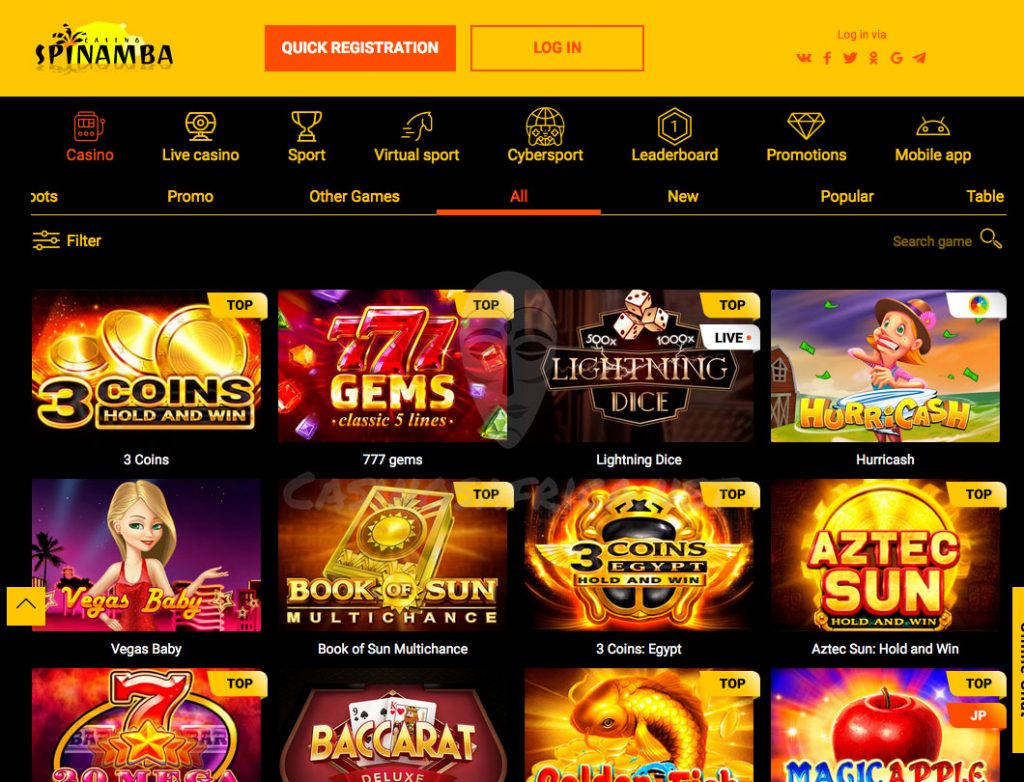This screenshot has height=782, width=1024.
Task: Click the search magnifier icon
Action: tap(991, 239)
